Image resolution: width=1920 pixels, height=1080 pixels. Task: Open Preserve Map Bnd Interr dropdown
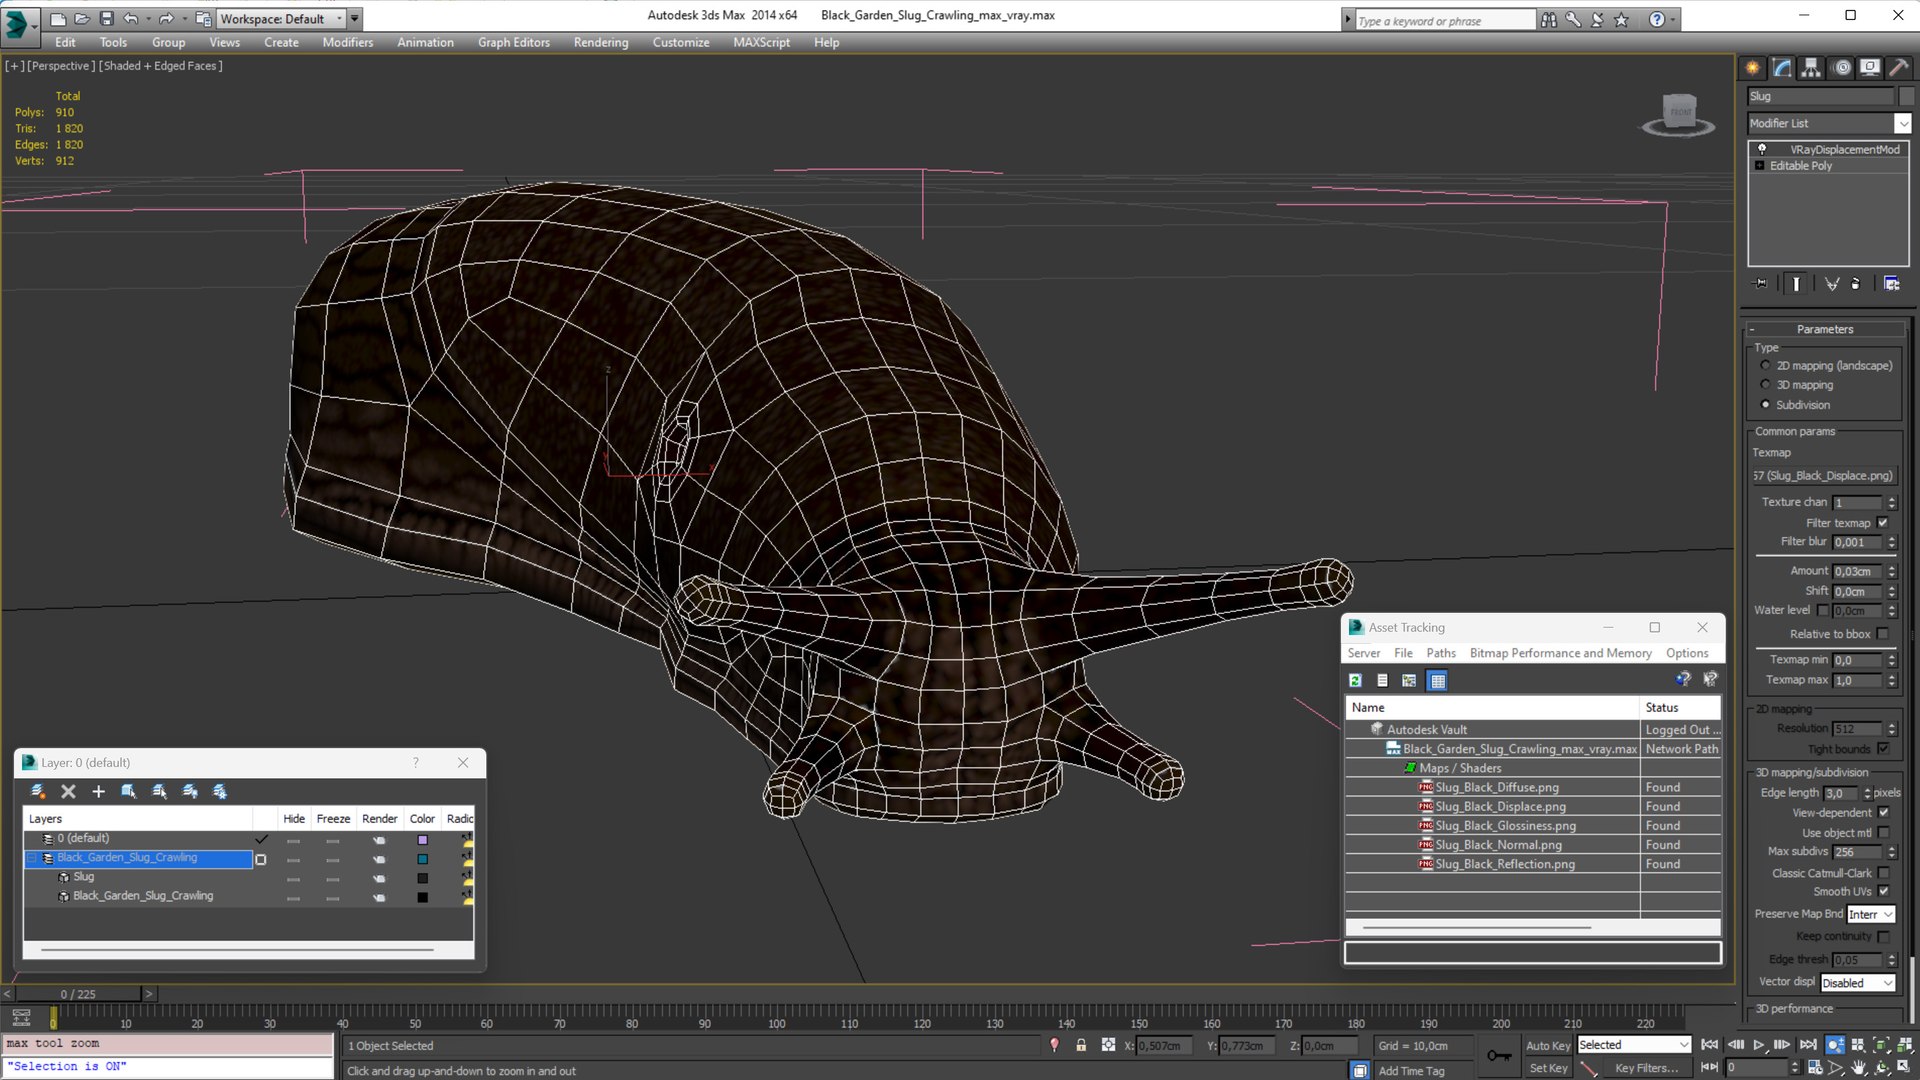click(x=1870, y=915)
